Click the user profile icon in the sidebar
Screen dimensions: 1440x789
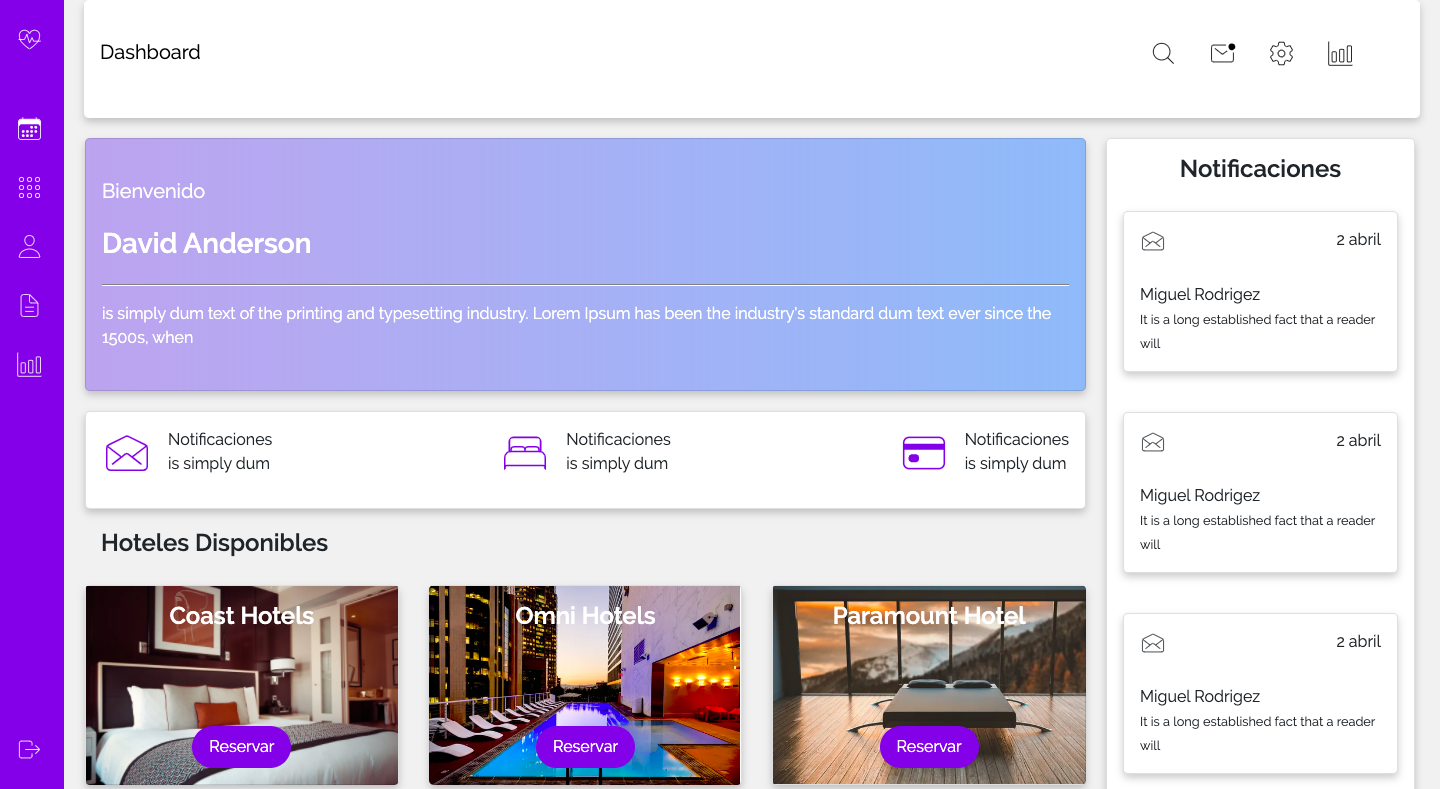point(29,246)
